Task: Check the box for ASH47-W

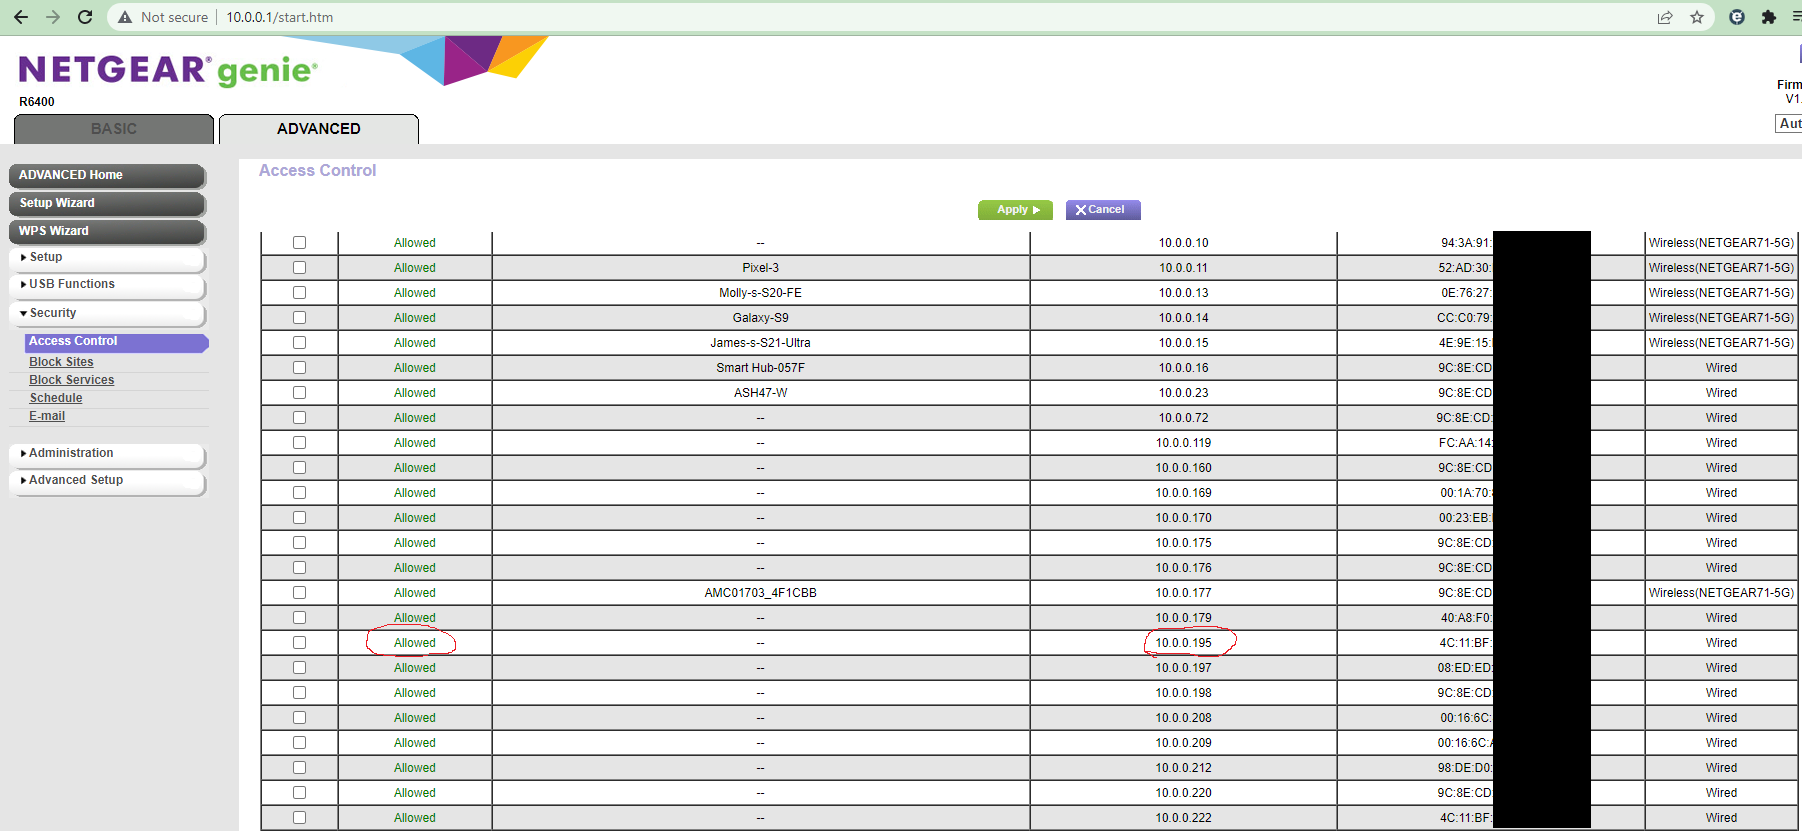Action: (x=299, y=393)
